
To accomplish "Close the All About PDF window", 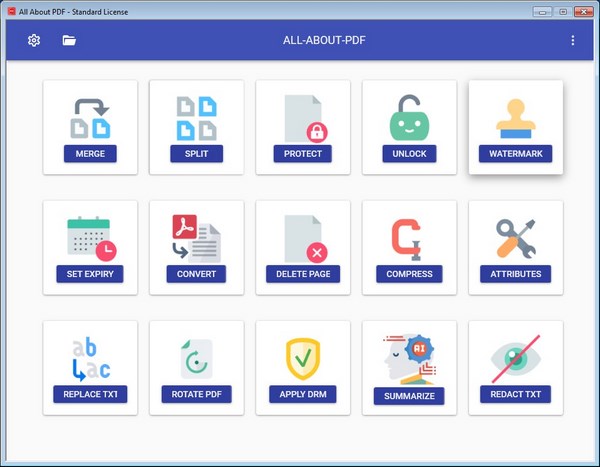I will tap(584, 12).
